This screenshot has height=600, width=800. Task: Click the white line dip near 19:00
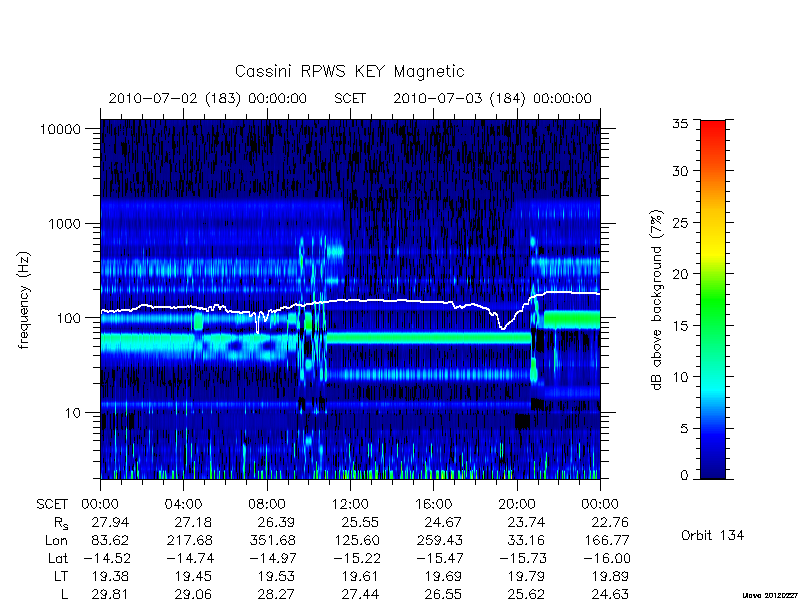pyautogui.click(x=503, y=328)
